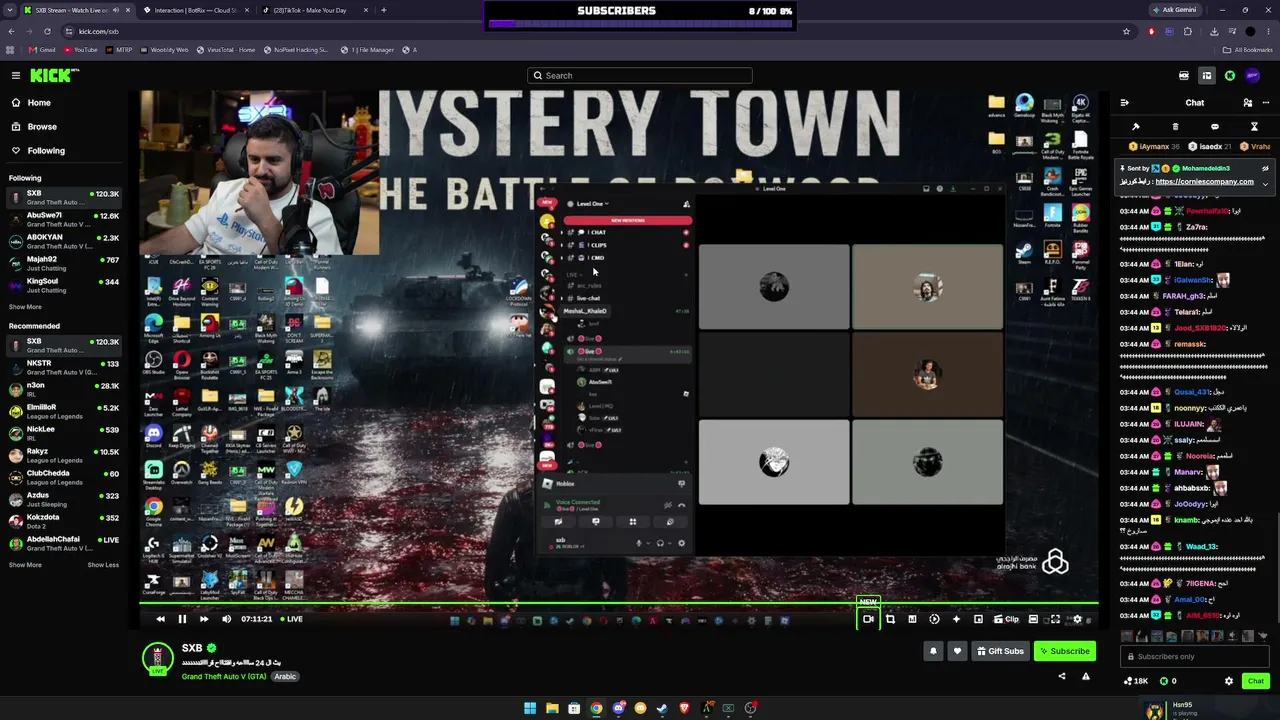The height and width of the screenshot is (720, 1280).
Task: Toggle follow heart button for SXB
Action: pos(957,651)
